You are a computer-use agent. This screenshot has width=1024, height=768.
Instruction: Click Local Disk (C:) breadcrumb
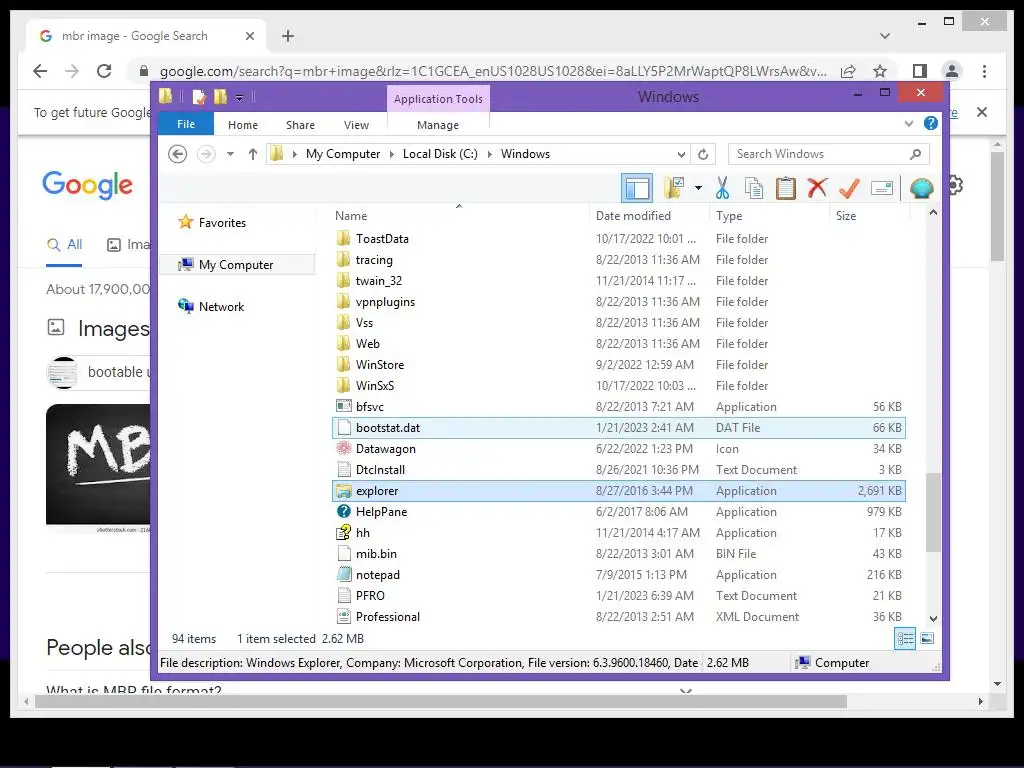440,154
